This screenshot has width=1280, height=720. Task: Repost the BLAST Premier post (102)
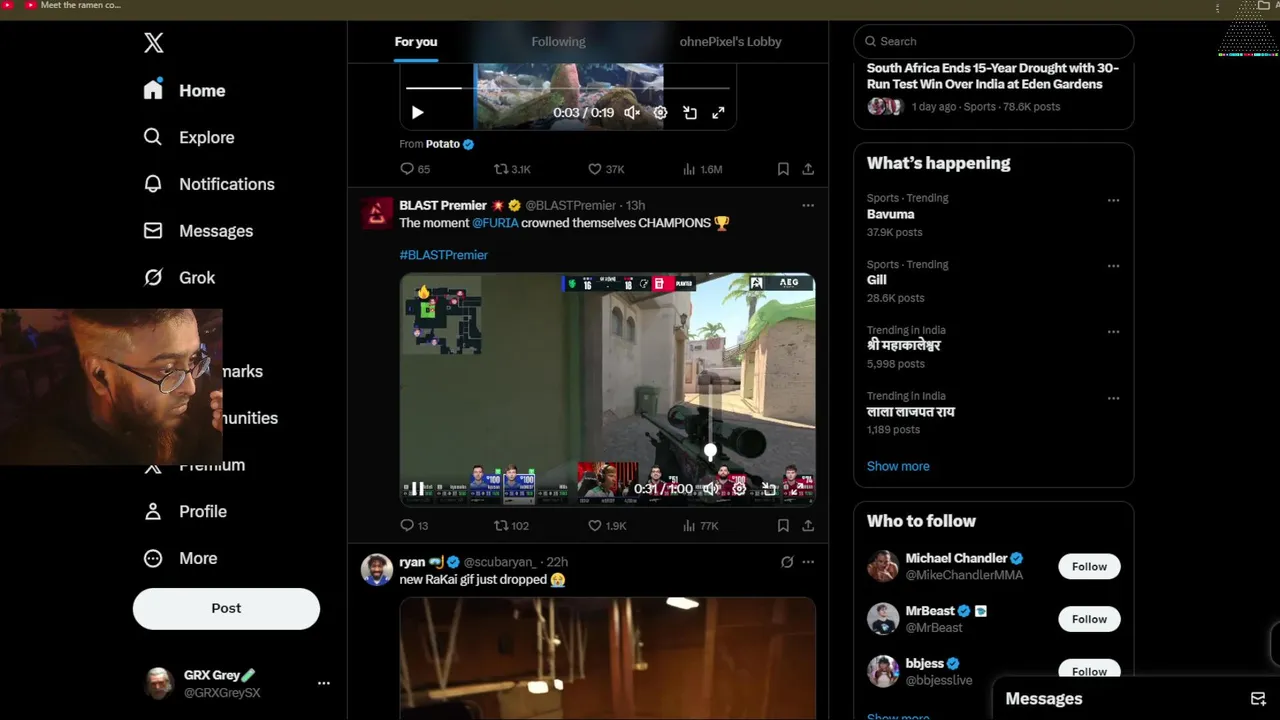511,525
